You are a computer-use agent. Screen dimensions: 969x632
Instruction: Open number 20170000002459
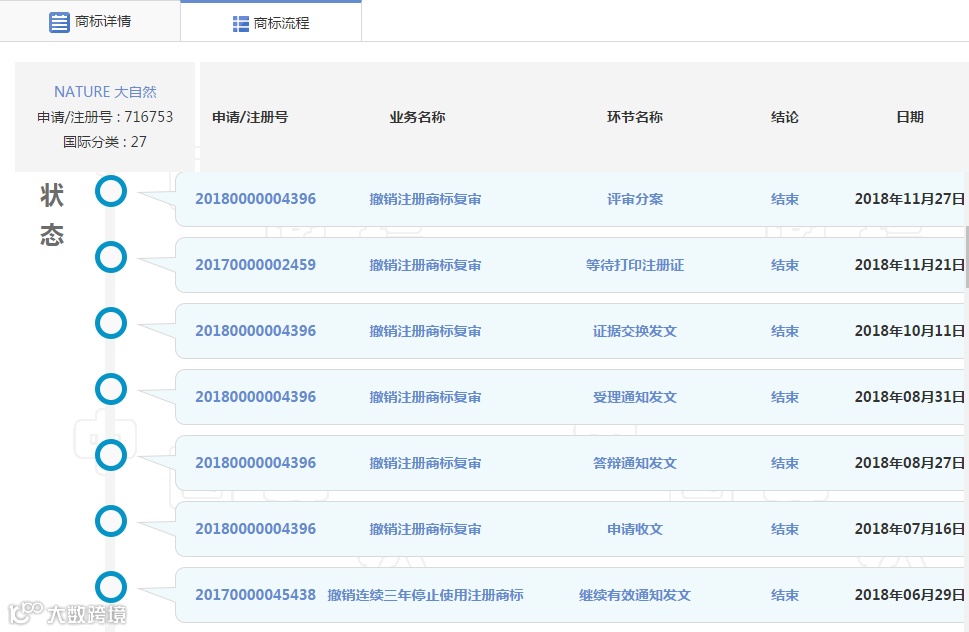(x=255, y=265)
